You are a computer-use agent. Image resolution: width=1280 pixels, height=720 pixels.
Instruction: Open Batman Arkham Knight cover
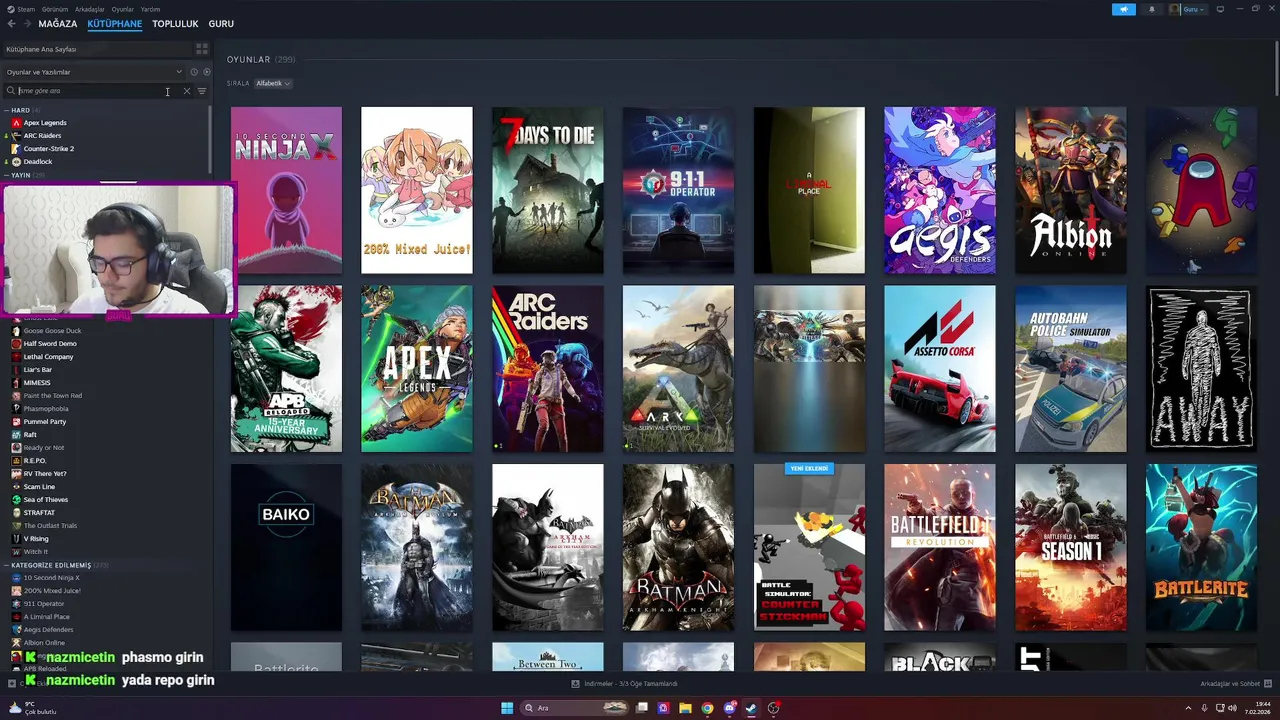tap(678, 547)
